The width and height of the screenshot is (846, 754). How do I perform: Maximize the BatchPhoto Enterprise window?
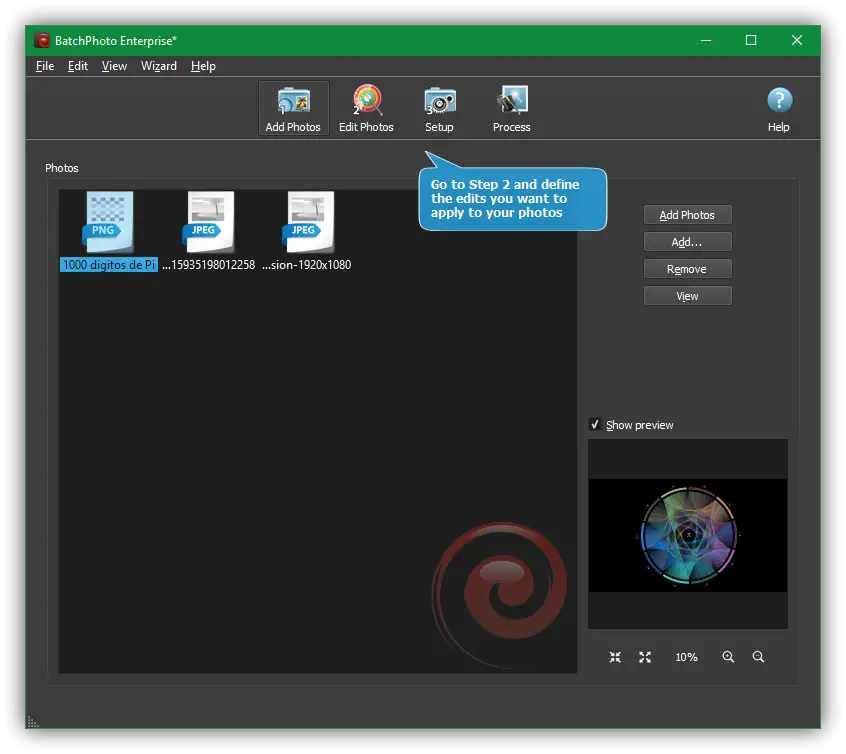[751, 40]
